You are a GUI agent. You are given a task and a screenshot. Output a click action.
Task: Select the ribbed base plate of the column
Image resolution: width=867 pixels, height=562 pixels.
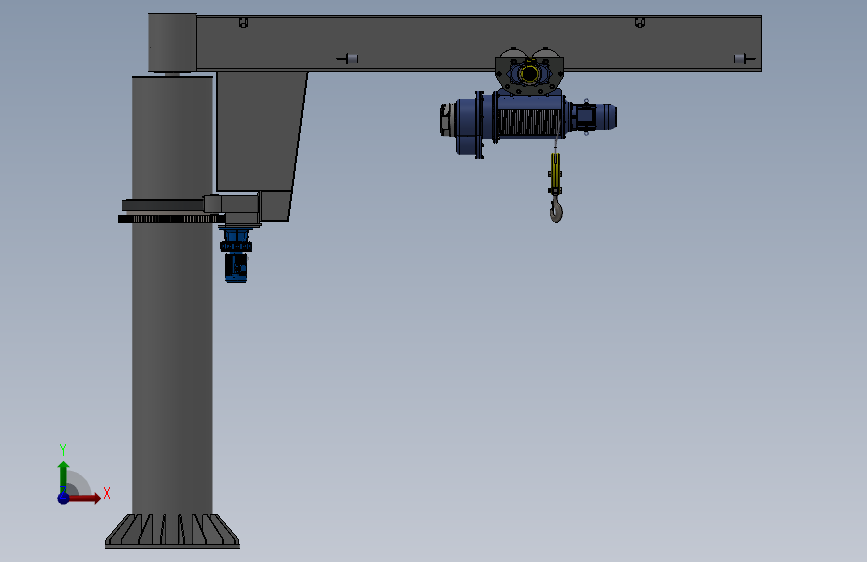(173, 531)
